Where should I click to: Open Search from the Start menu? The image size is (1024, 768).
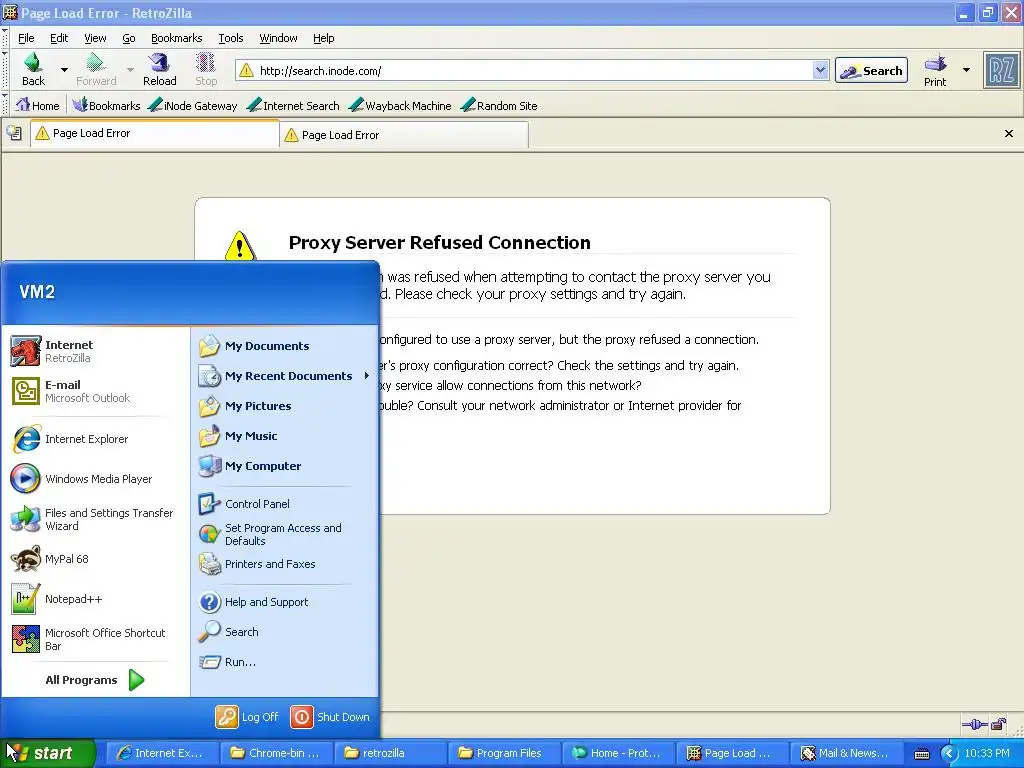pos(284,632)
